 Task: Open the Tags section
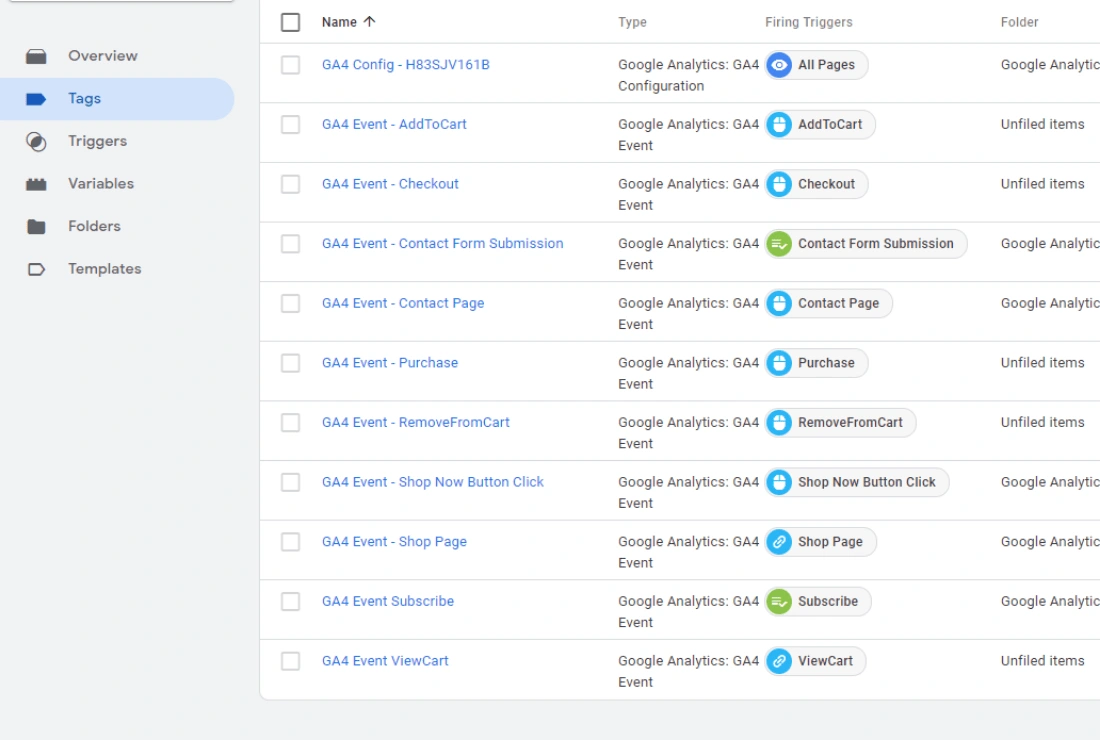tap(84, 99)
